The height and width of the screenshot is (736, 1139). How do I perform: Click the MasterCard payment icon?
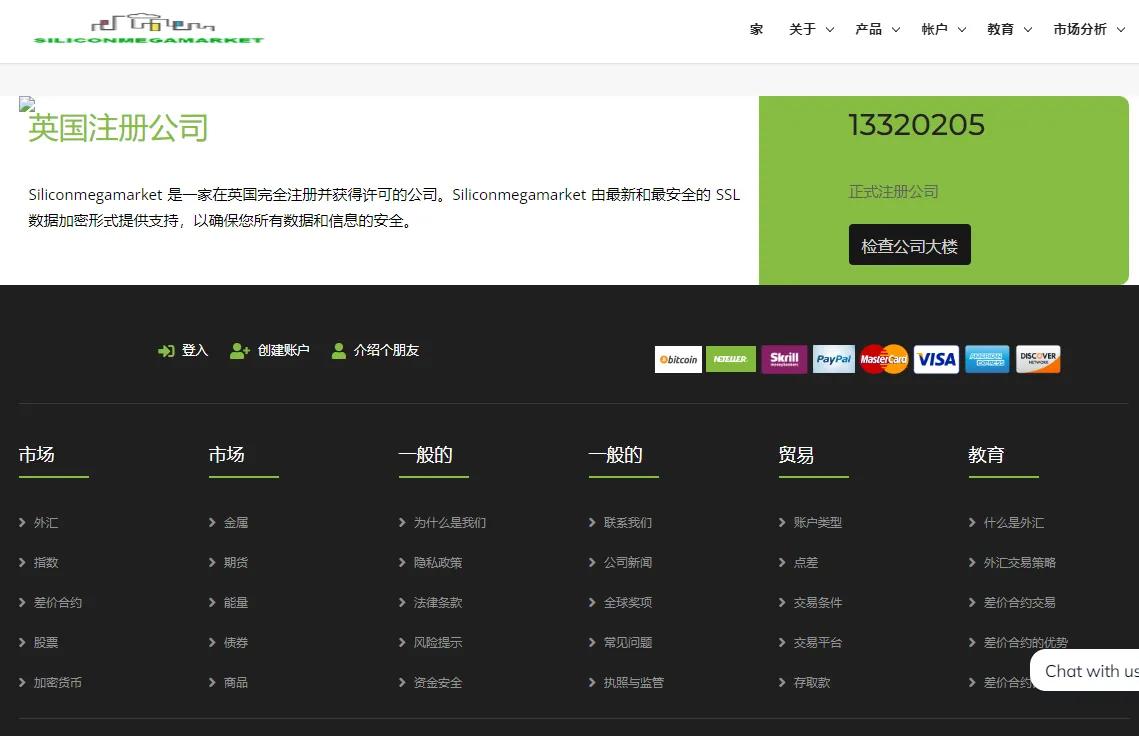(884, 359)
